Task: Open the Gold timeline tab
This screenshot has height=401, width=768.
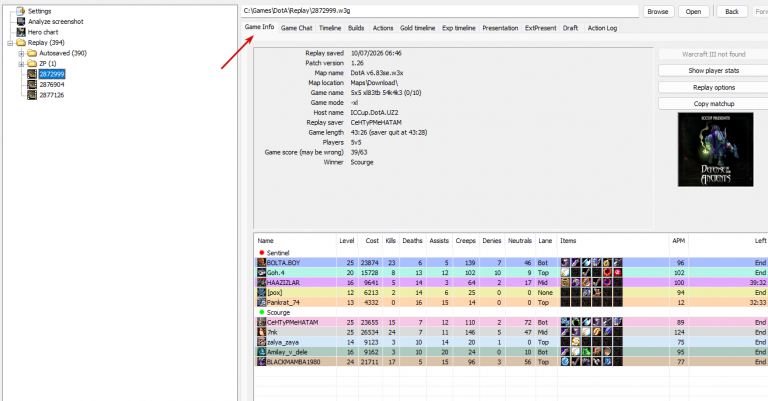Action: click(x=417, y=28)
